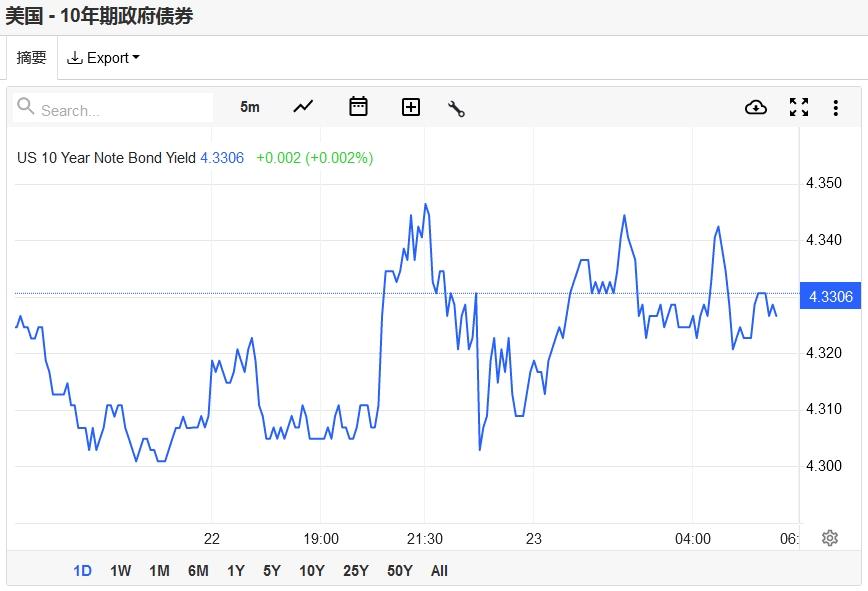The height and width of the screenshot is (591, 868).
Task: Open the calendar date range picker
Action: pos(358,107)
